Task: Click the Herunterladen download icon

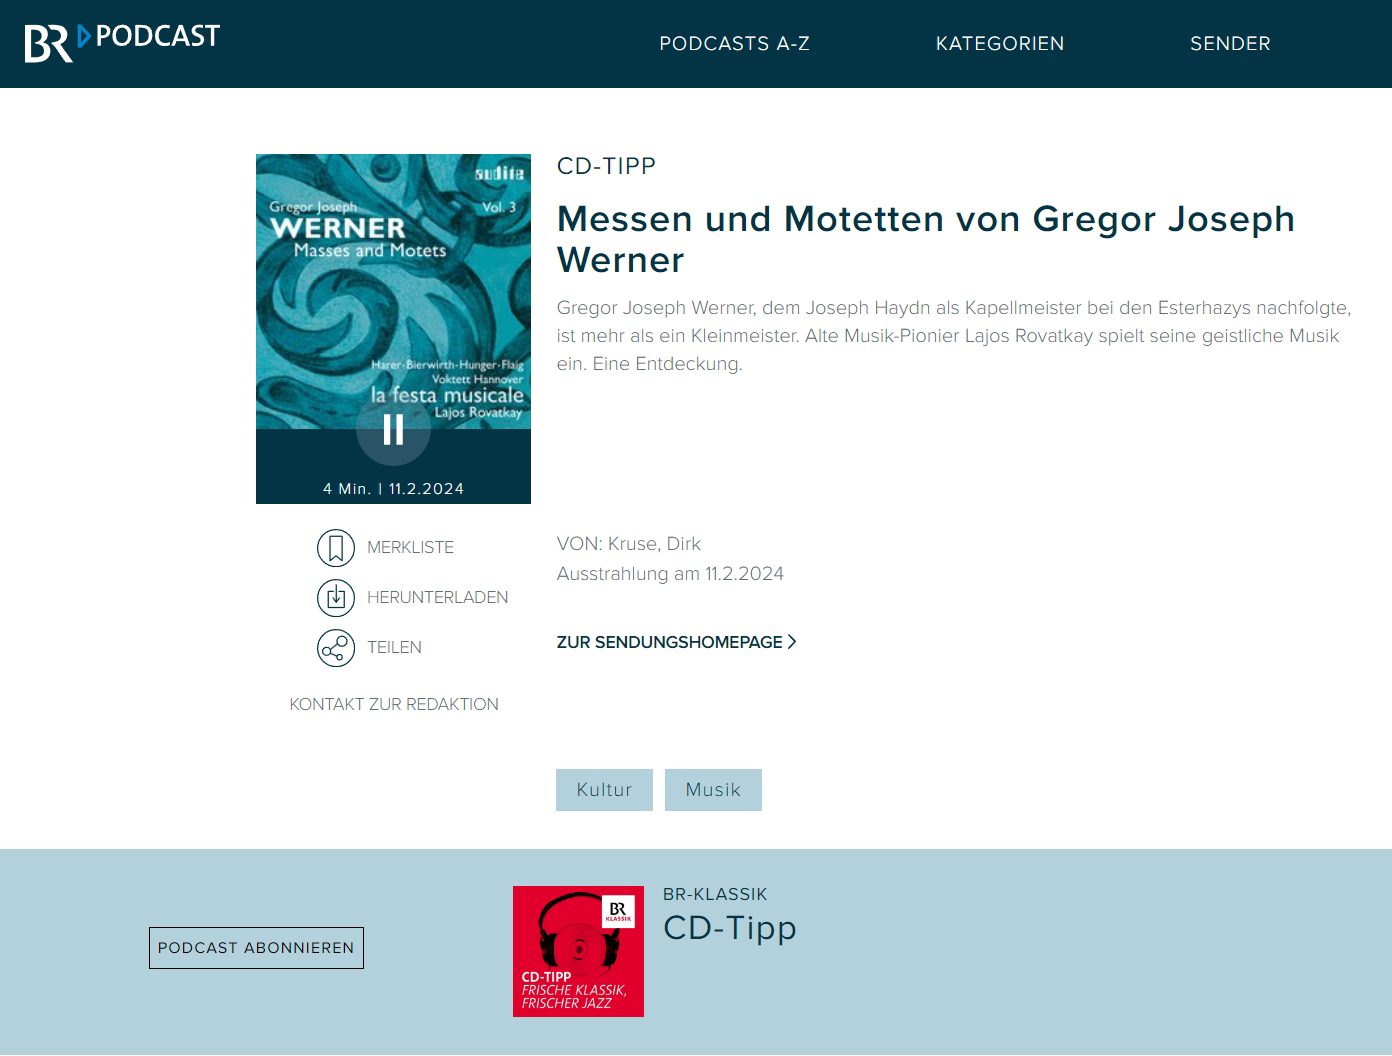Action: 336,598
